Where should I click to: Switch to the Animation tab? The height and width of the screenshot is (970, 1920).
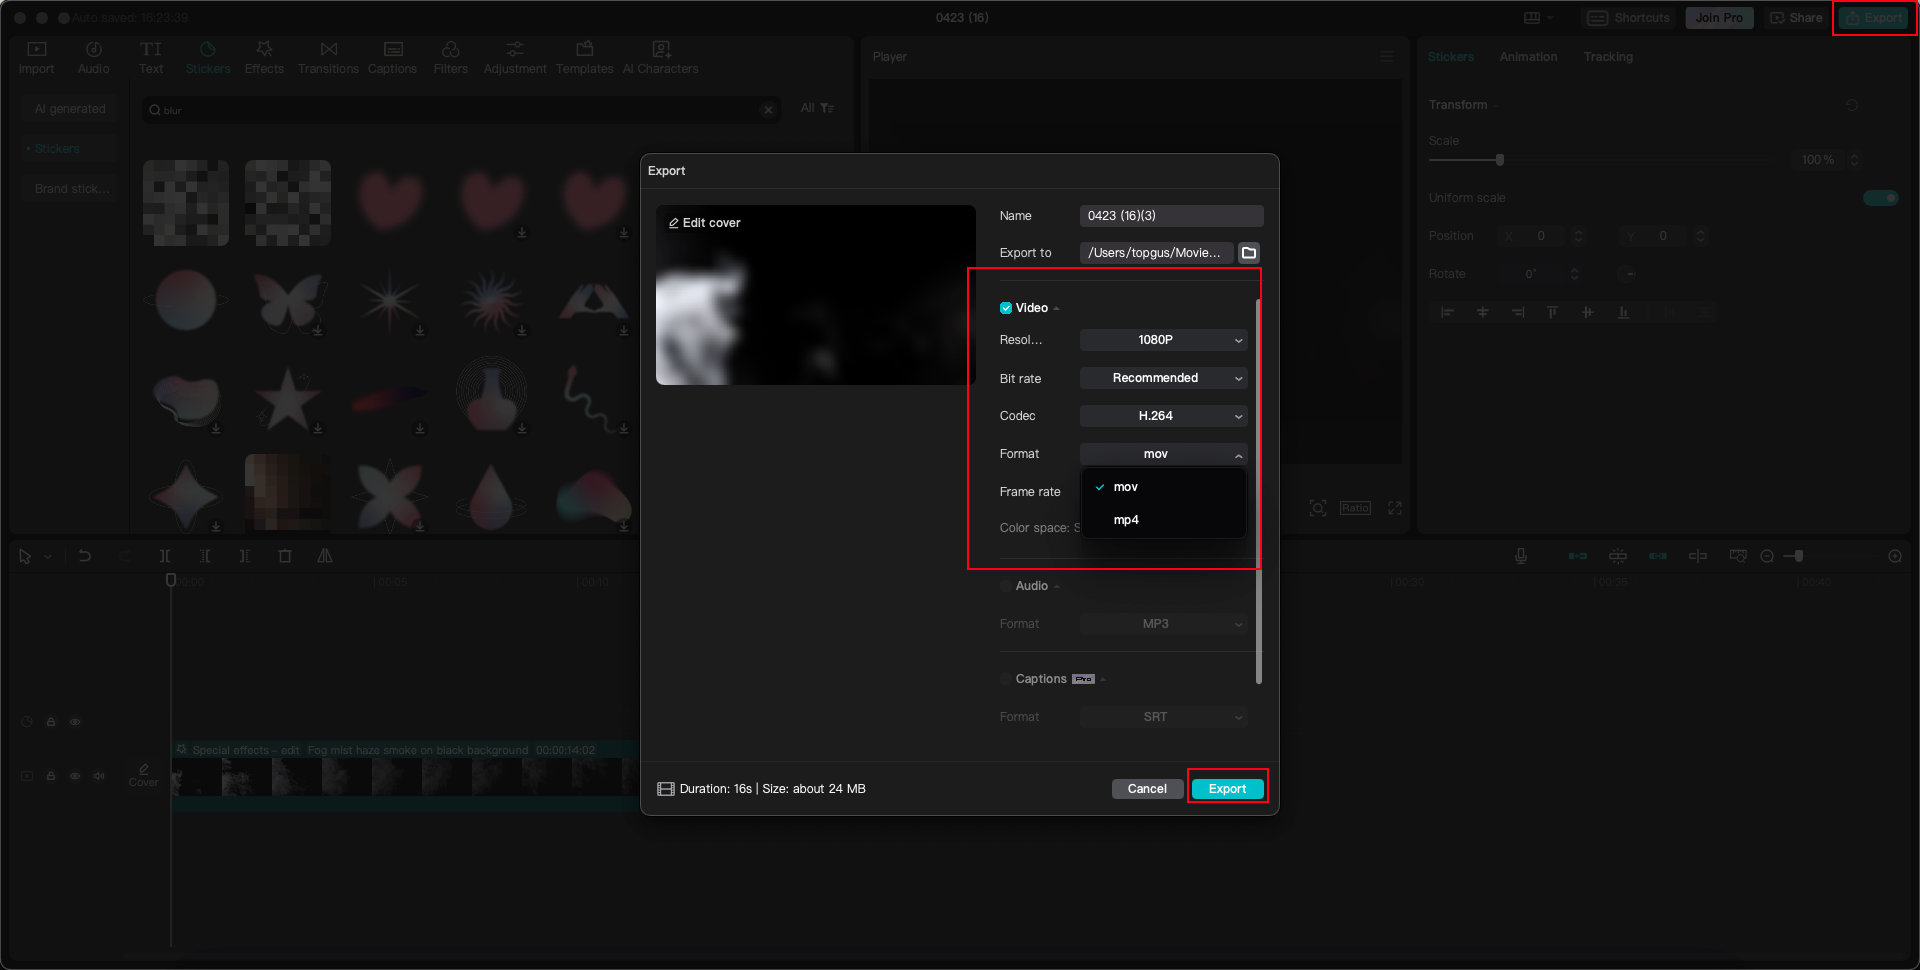[1527, 57]
